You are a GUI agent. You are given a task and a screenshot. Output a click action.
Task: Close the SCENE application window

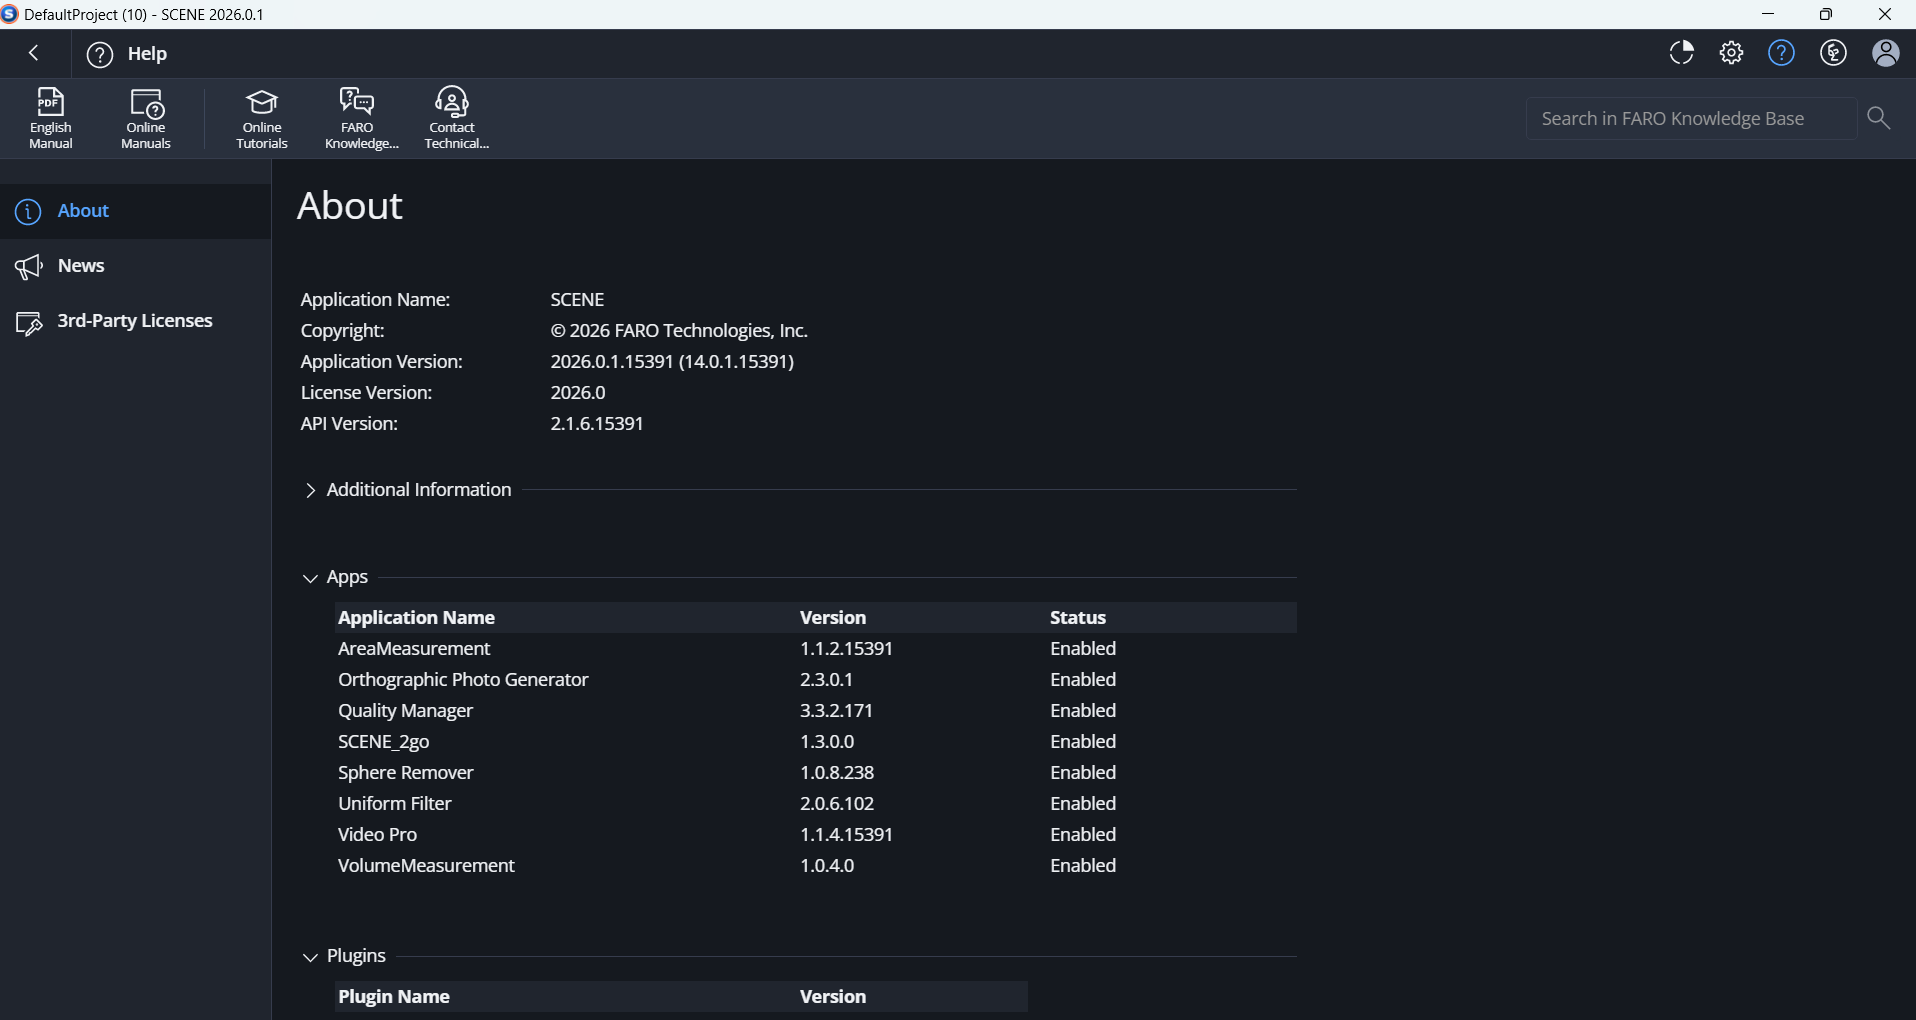click(1885, 14)
